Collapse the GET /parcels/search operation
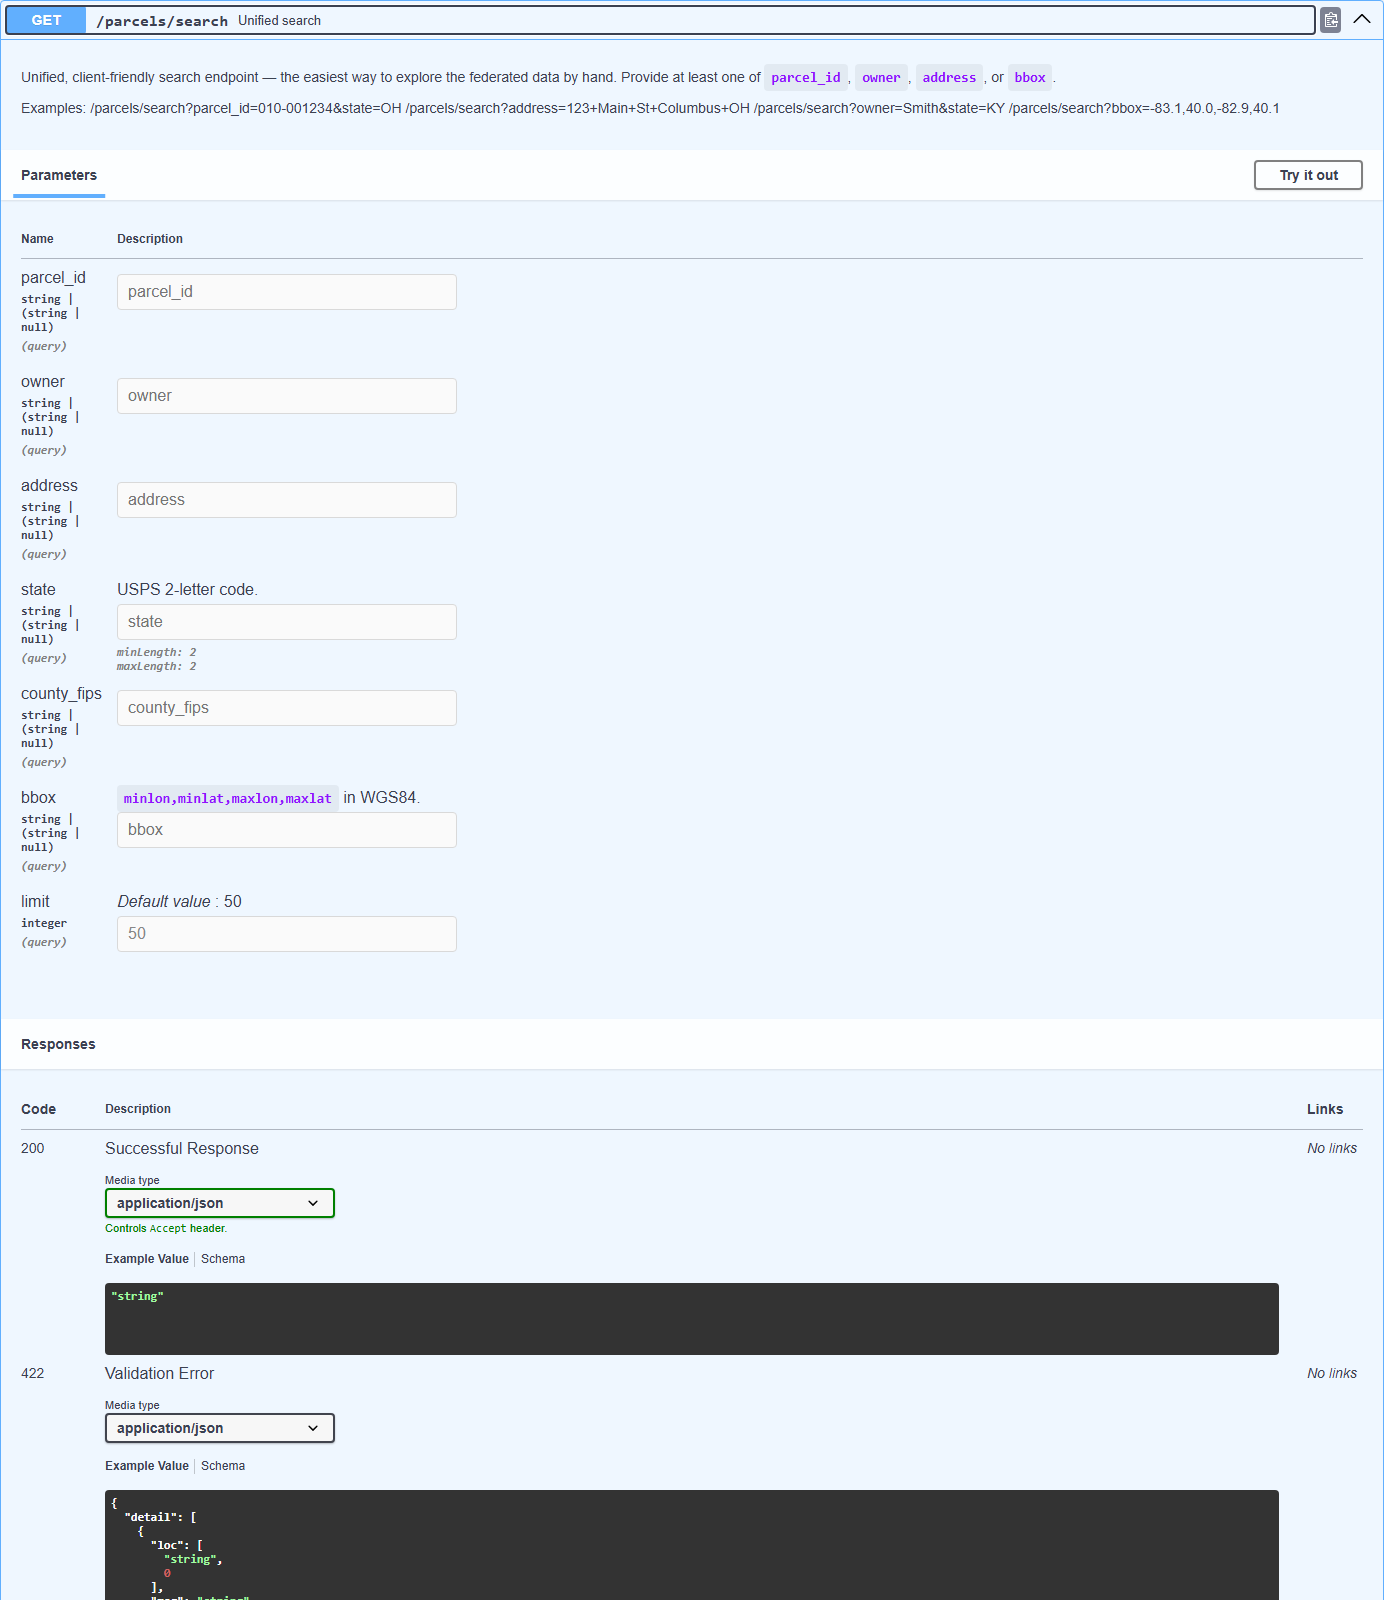Screen dimensions: 1384x1600 click(1362, 19)
